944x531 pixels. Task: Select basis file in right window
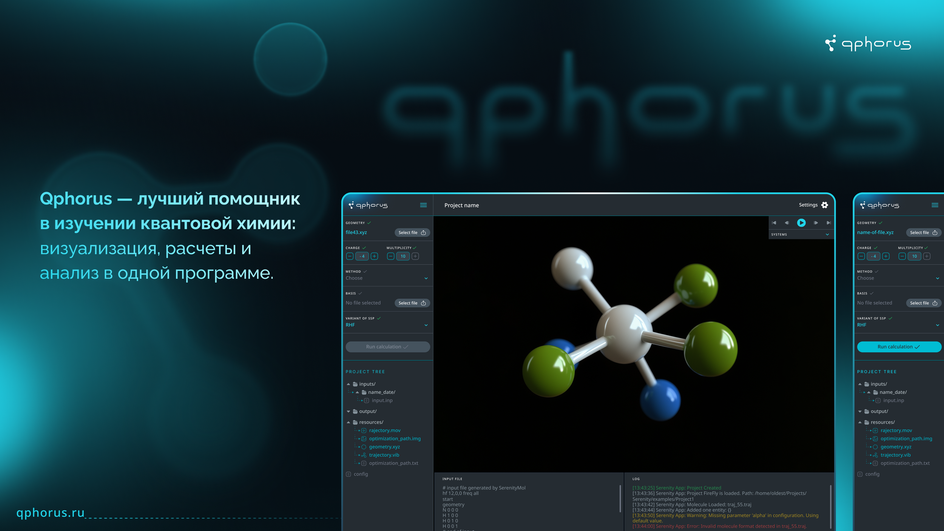[x=924, y=303]
